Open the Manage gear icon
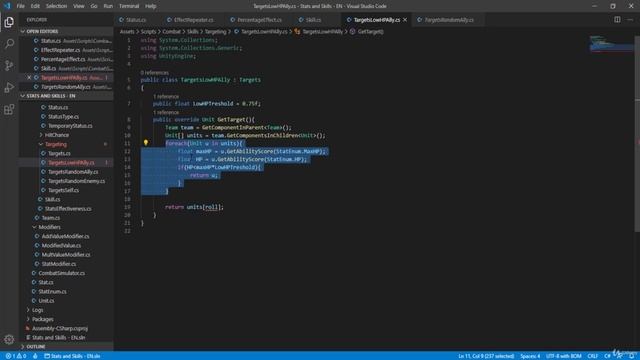 click(9, 339)
